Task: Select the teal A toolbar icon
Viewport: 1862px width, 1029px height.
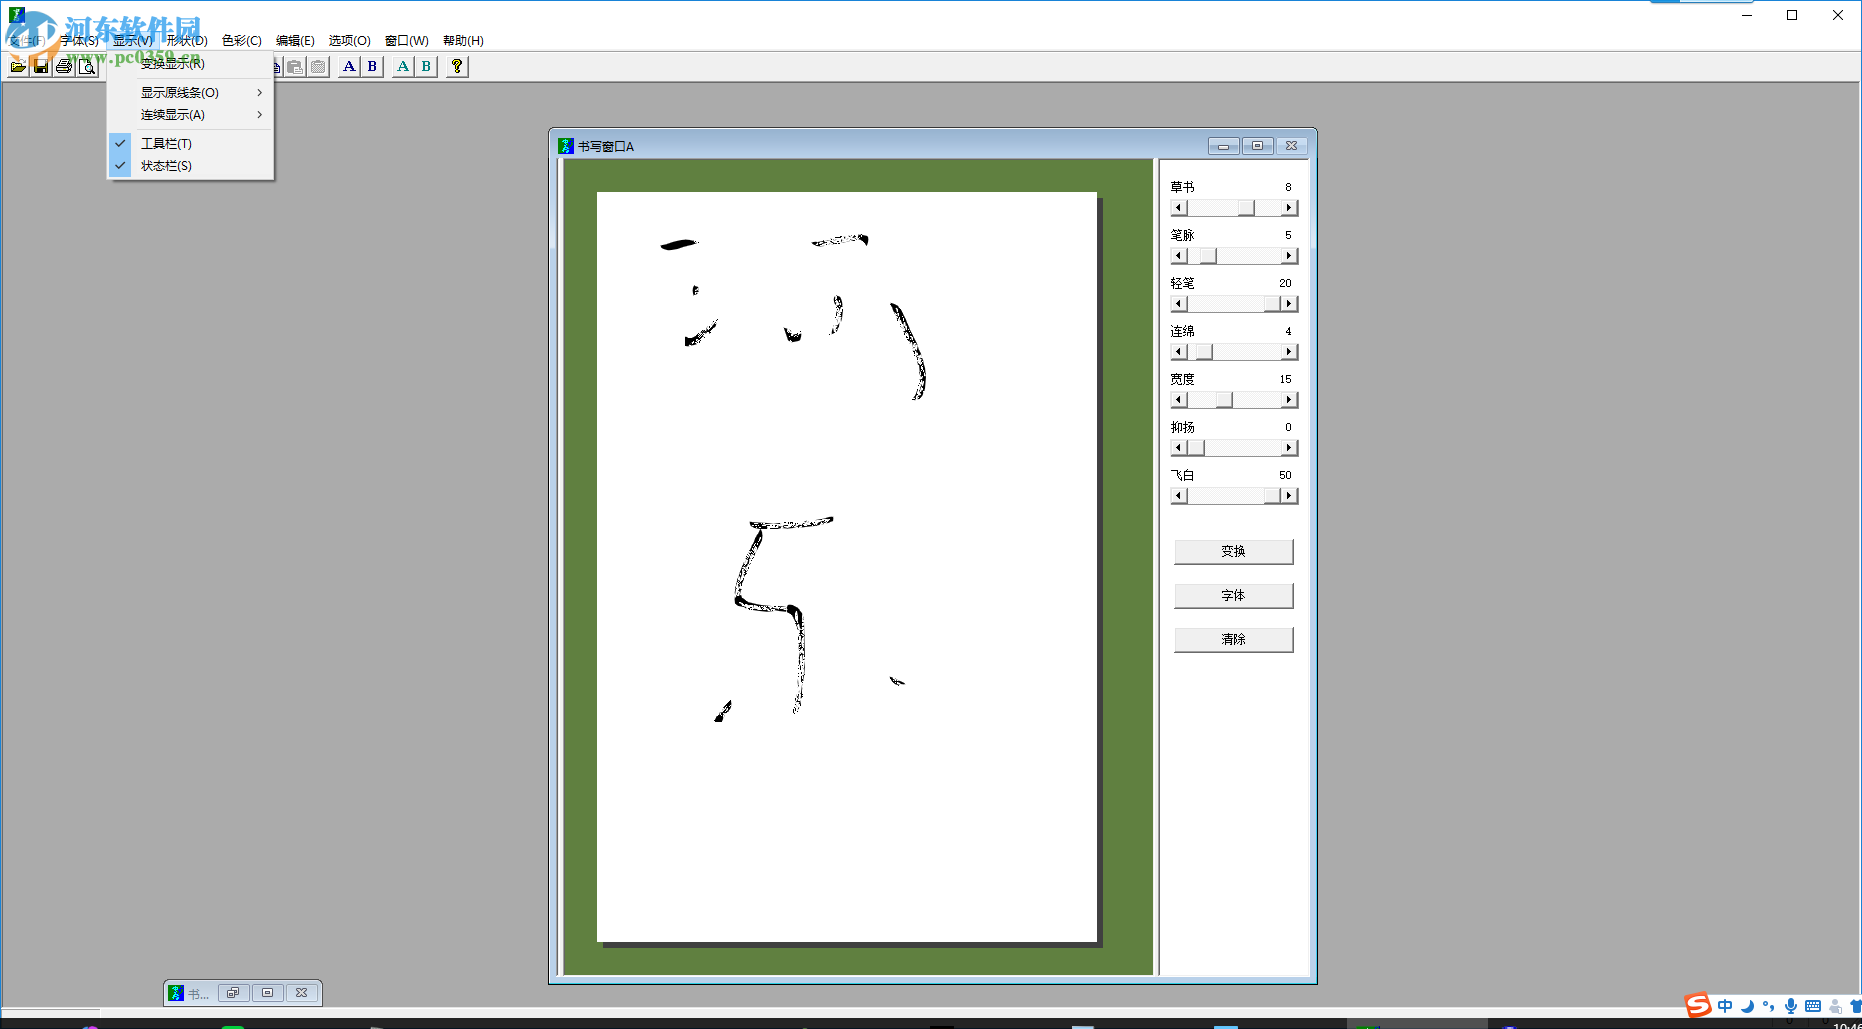Action: 403,67
